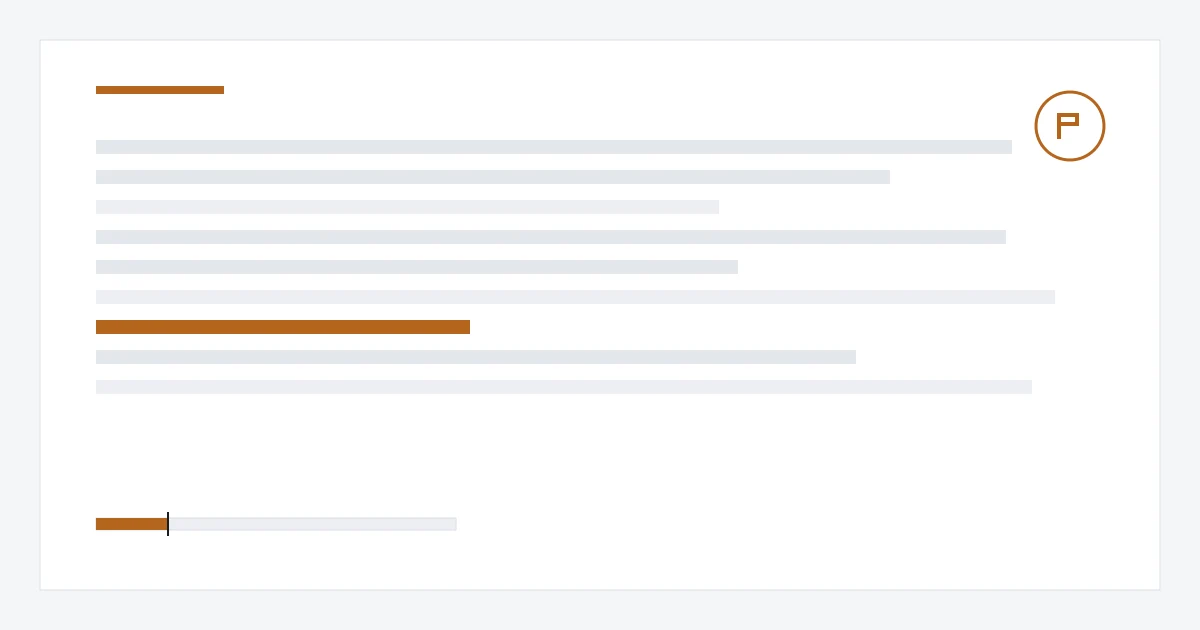This screenshot has height=630, width=1200.
Task: Select the sixth, longest gray placeholder line
Action: click(575, 297)
